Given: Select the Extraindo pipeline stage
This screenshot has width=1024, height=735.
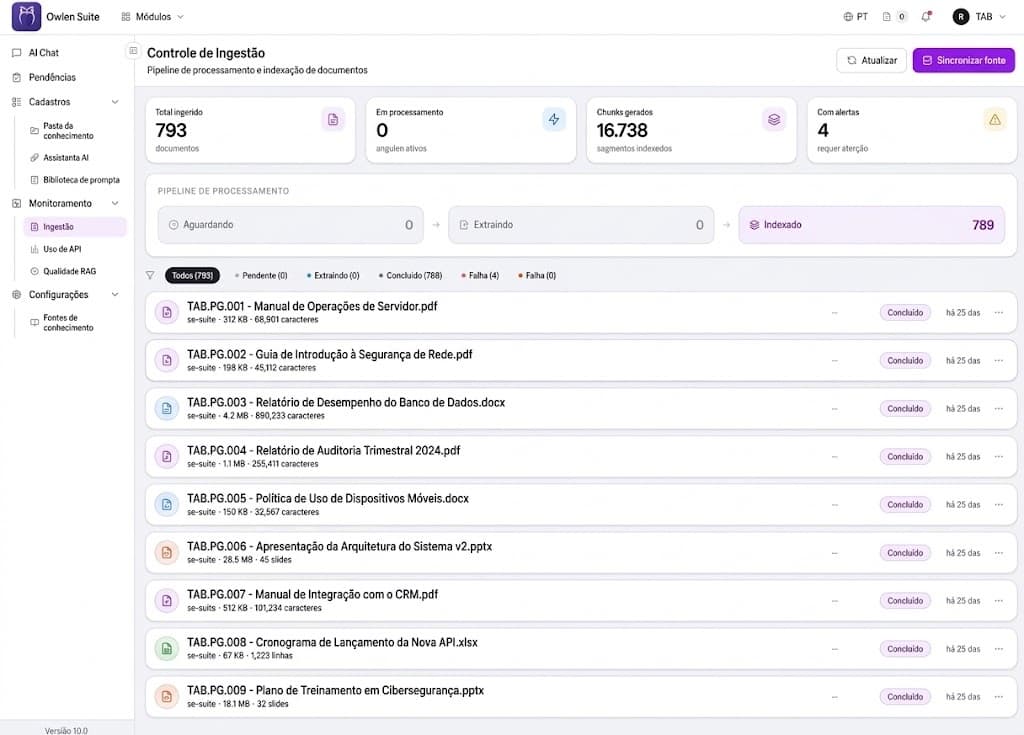Looking at the screenshot, I should (x=581, y=225).
